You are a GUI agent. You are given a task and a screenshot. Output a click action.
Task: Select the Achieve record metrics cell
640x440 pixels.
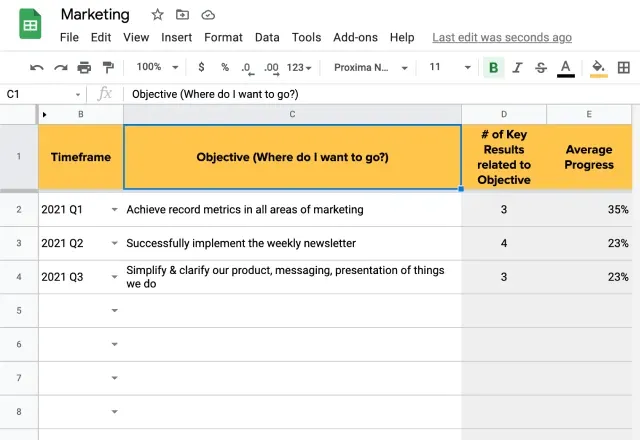click(x=292, y=209)
